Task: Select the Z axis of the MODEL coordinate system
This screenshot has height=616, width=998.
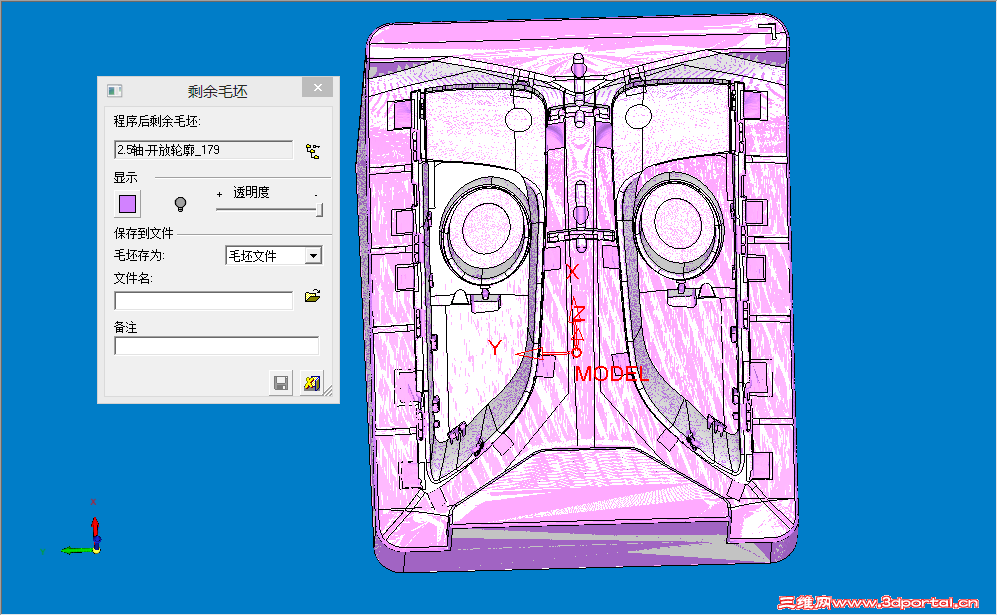Action: [577, 315]
